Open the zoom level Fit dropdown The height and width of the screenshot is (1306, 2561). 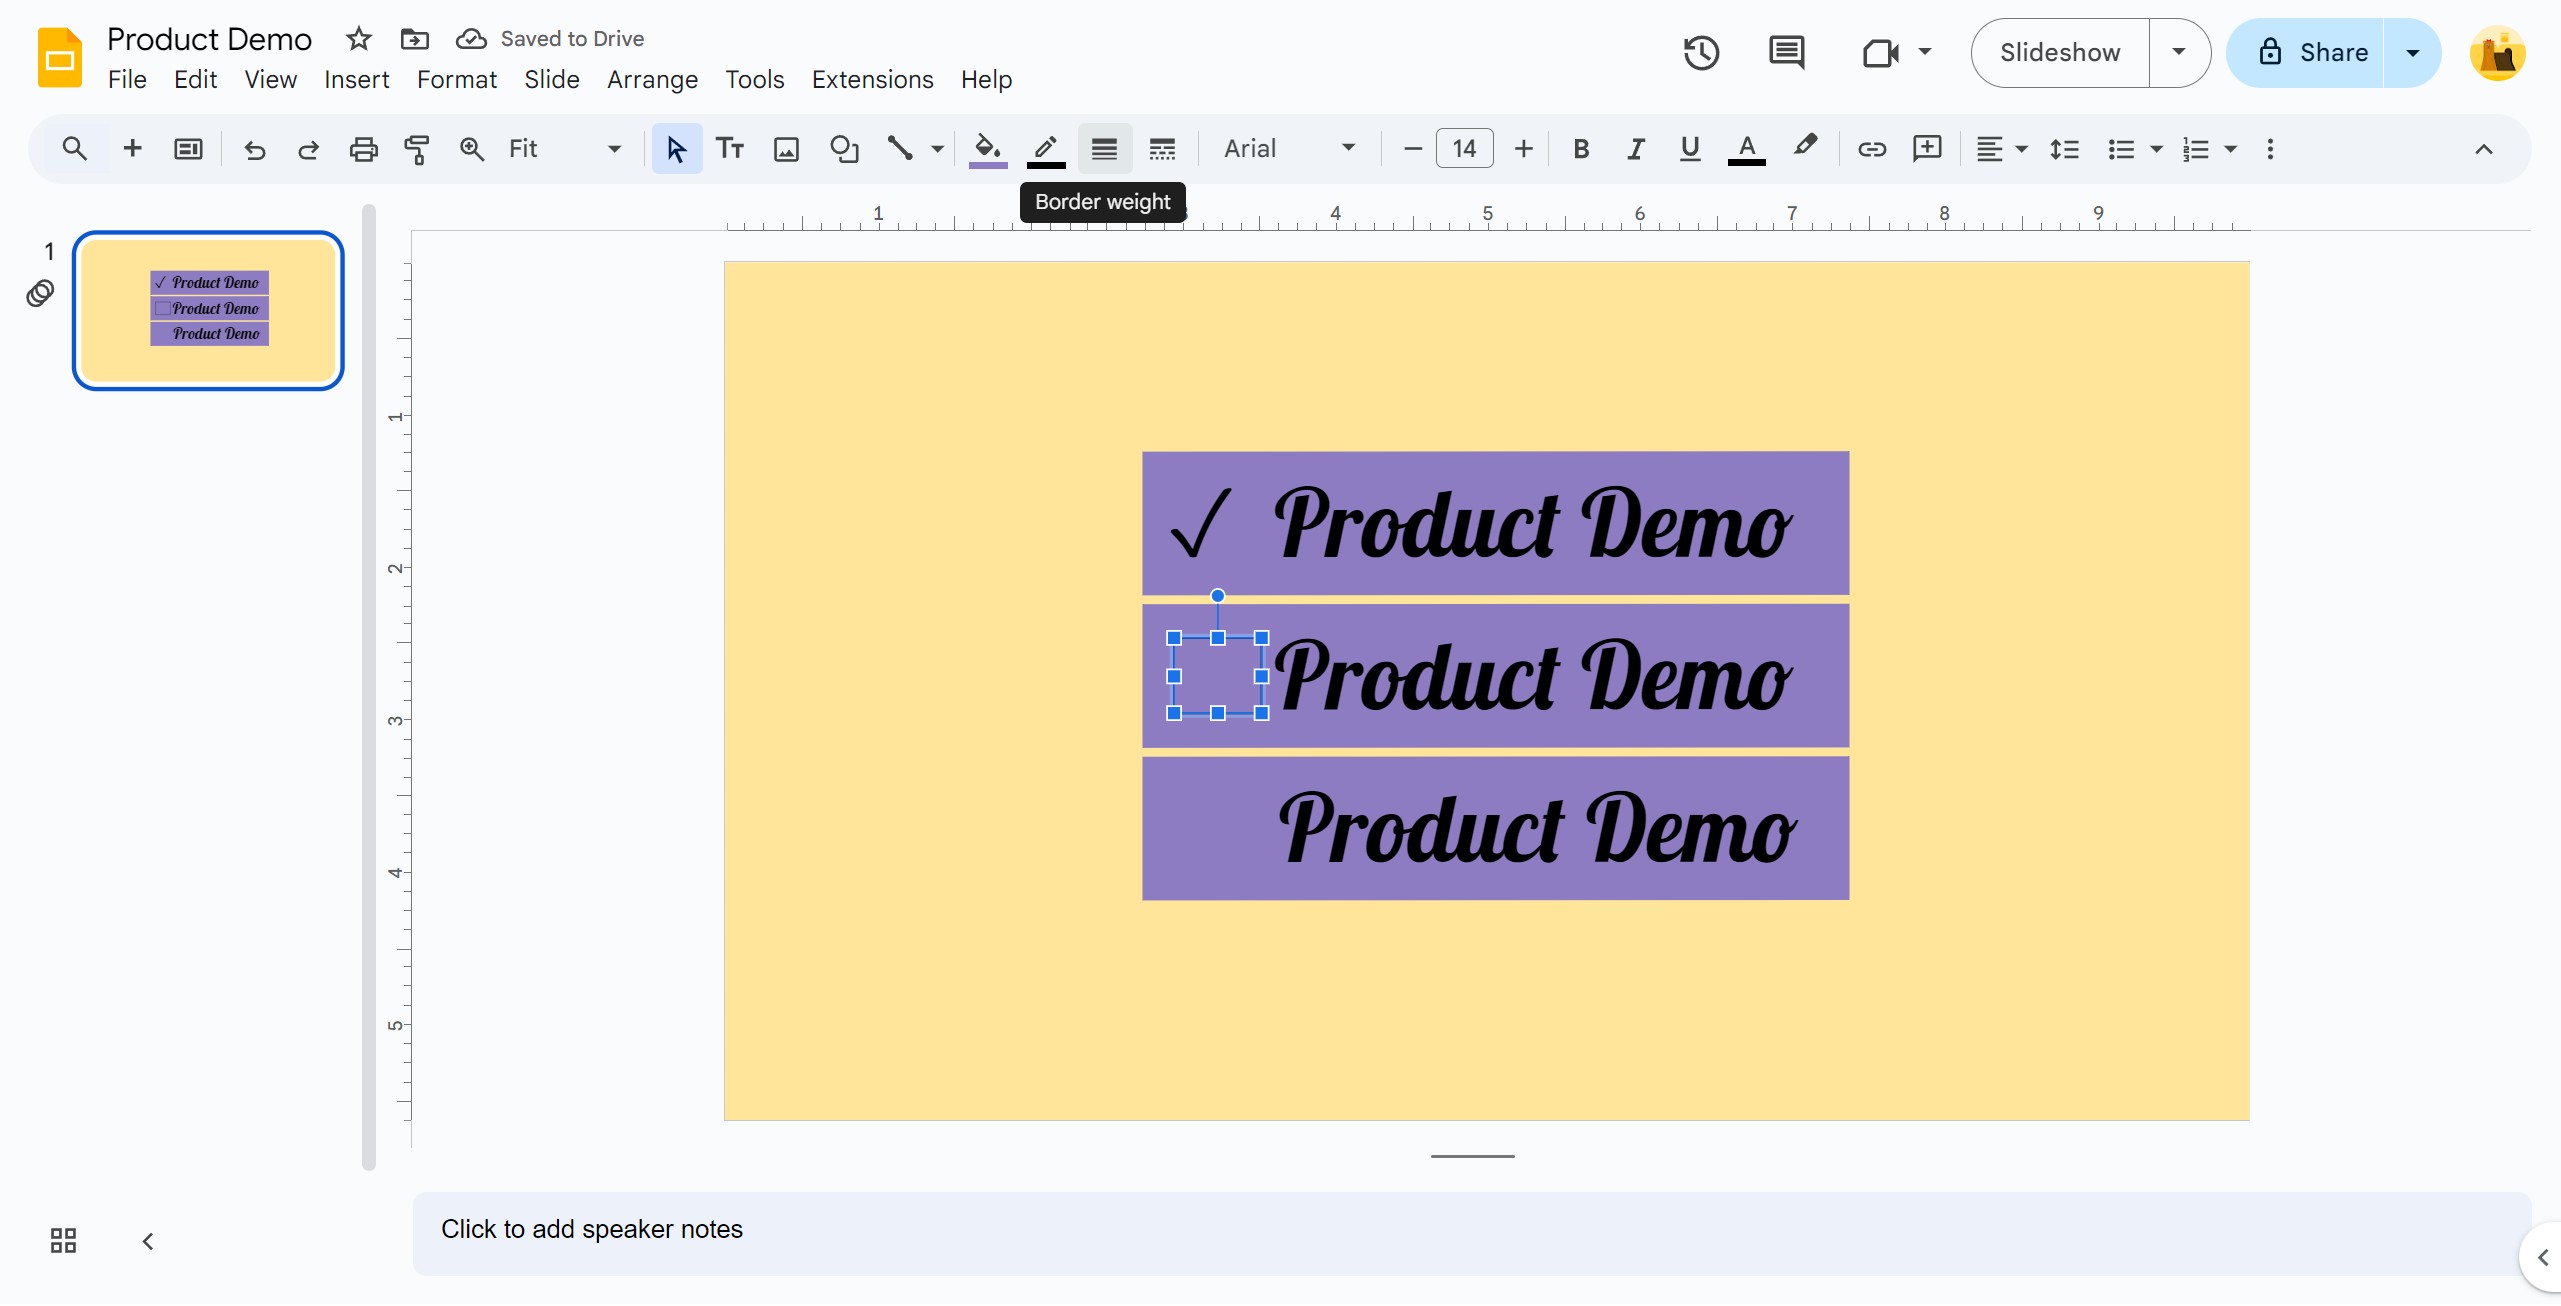(x=565, y=149)
